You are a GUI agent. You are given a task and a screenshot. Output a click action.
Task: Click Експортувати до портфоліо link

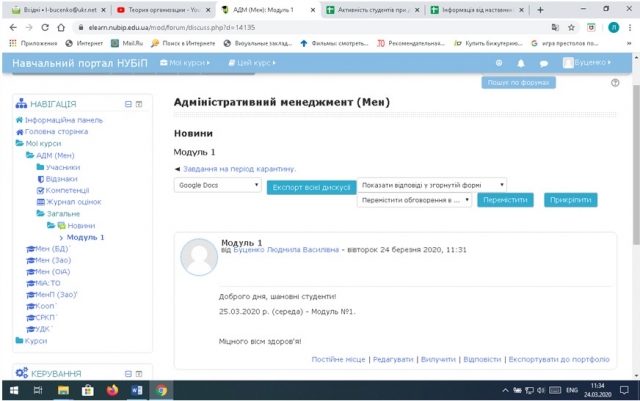pyautogui.click(x=559, y=359)
